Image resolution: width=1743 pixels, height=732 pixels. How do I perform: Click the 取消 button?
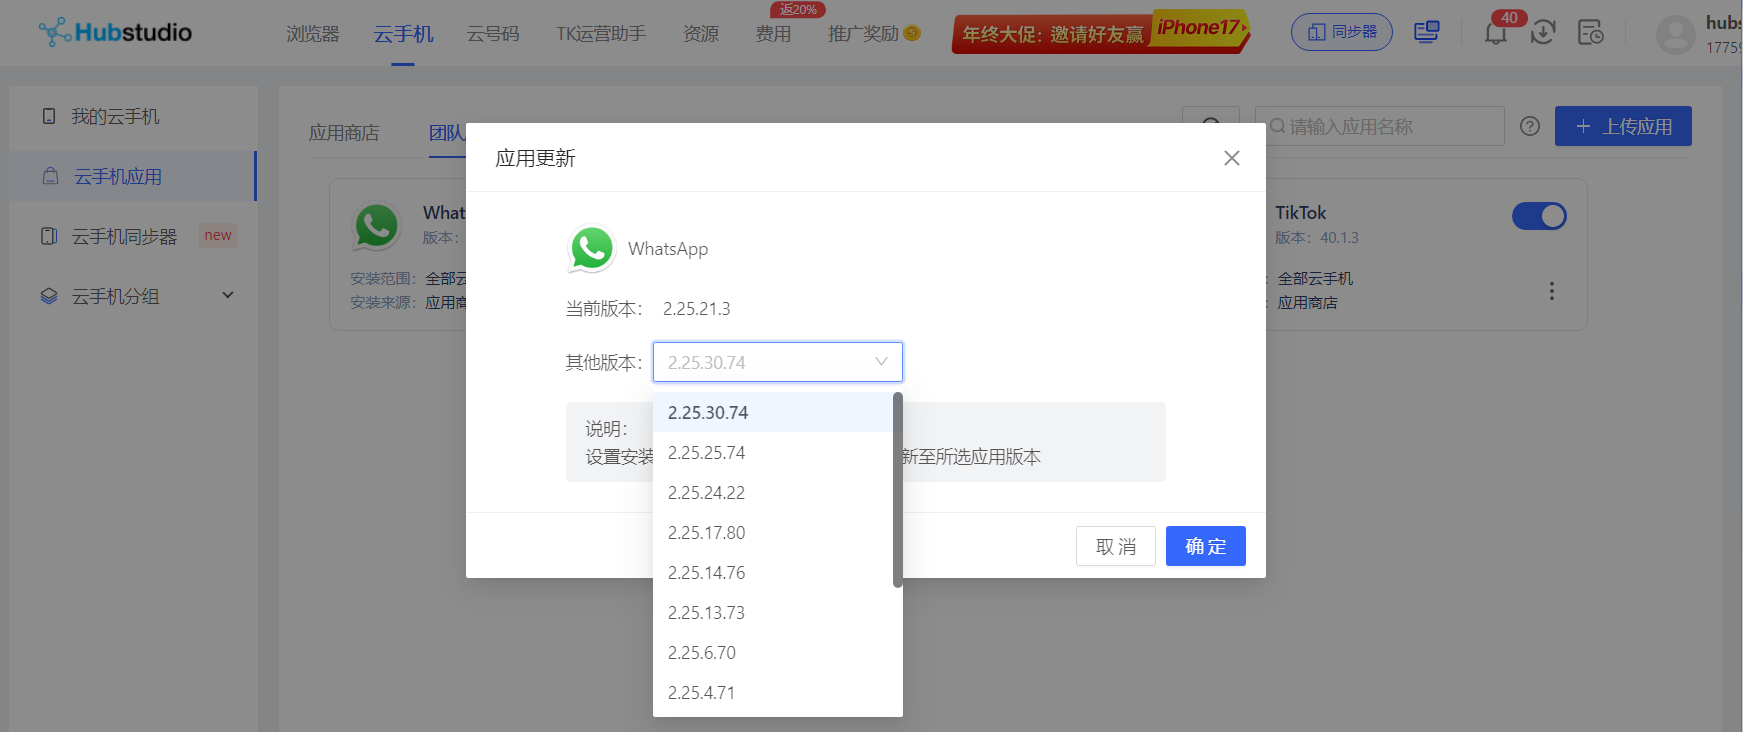(1116, 546)
